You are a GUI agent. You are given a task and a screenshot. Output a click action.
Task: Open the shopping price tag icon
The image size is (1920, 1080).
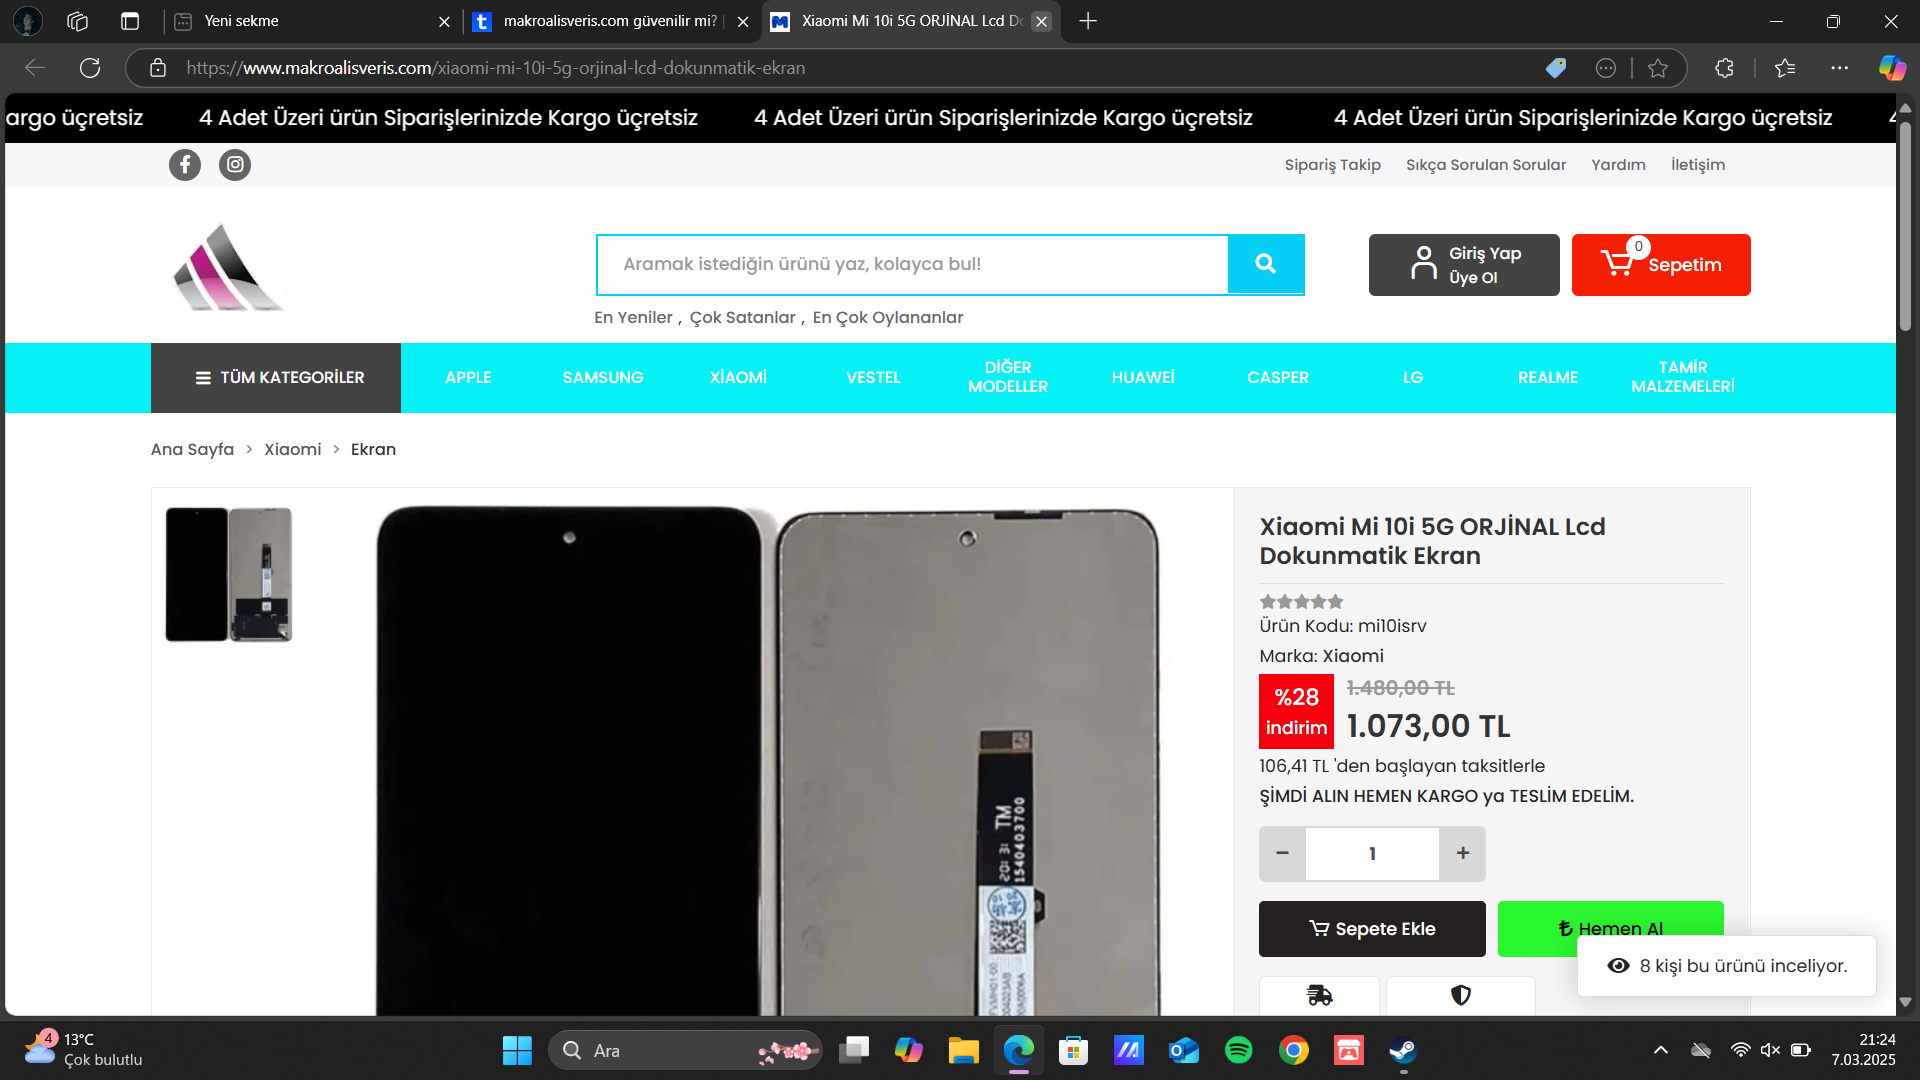coord(1556,68)
